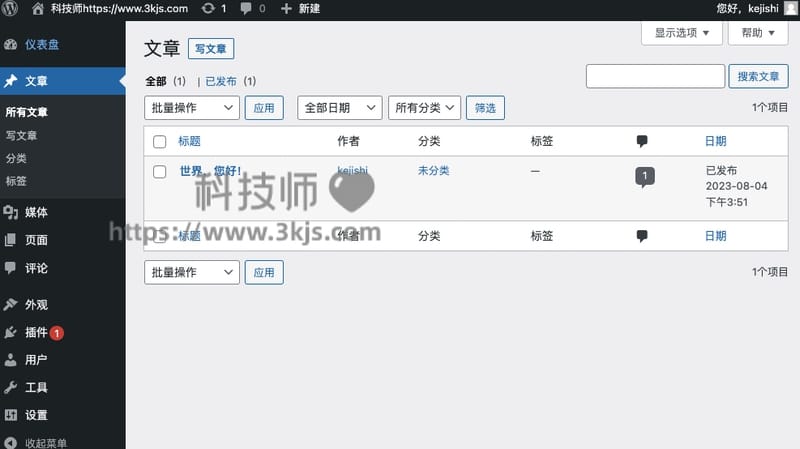Open the post titled 世界，您好!

point(210,171)
